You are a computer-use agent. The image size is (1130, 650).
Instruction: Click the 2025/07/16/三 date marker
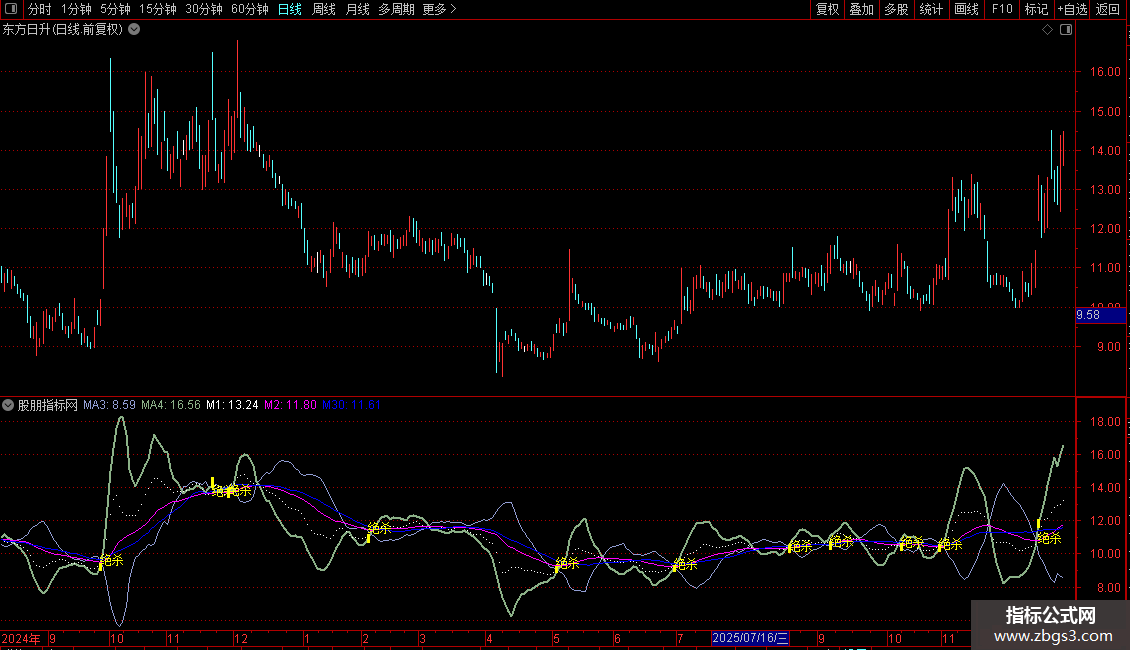pyautogui.click(x=750, y=638)
